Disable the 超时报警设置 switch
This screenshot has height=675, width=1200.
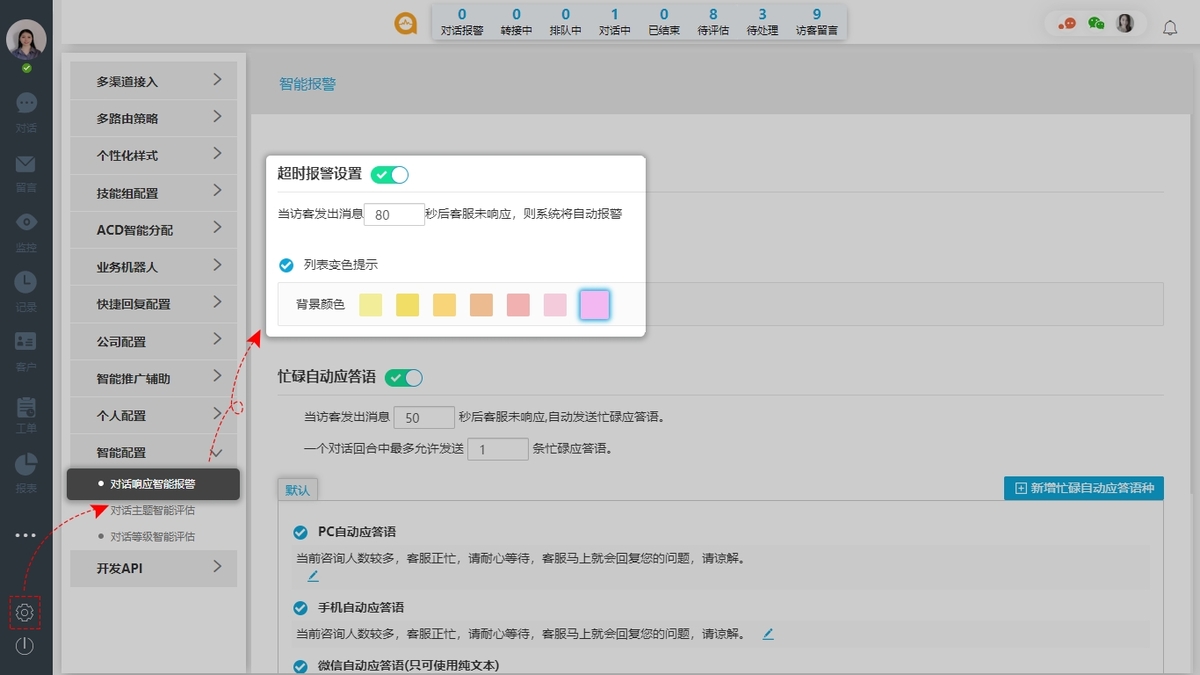click(389, 173)
